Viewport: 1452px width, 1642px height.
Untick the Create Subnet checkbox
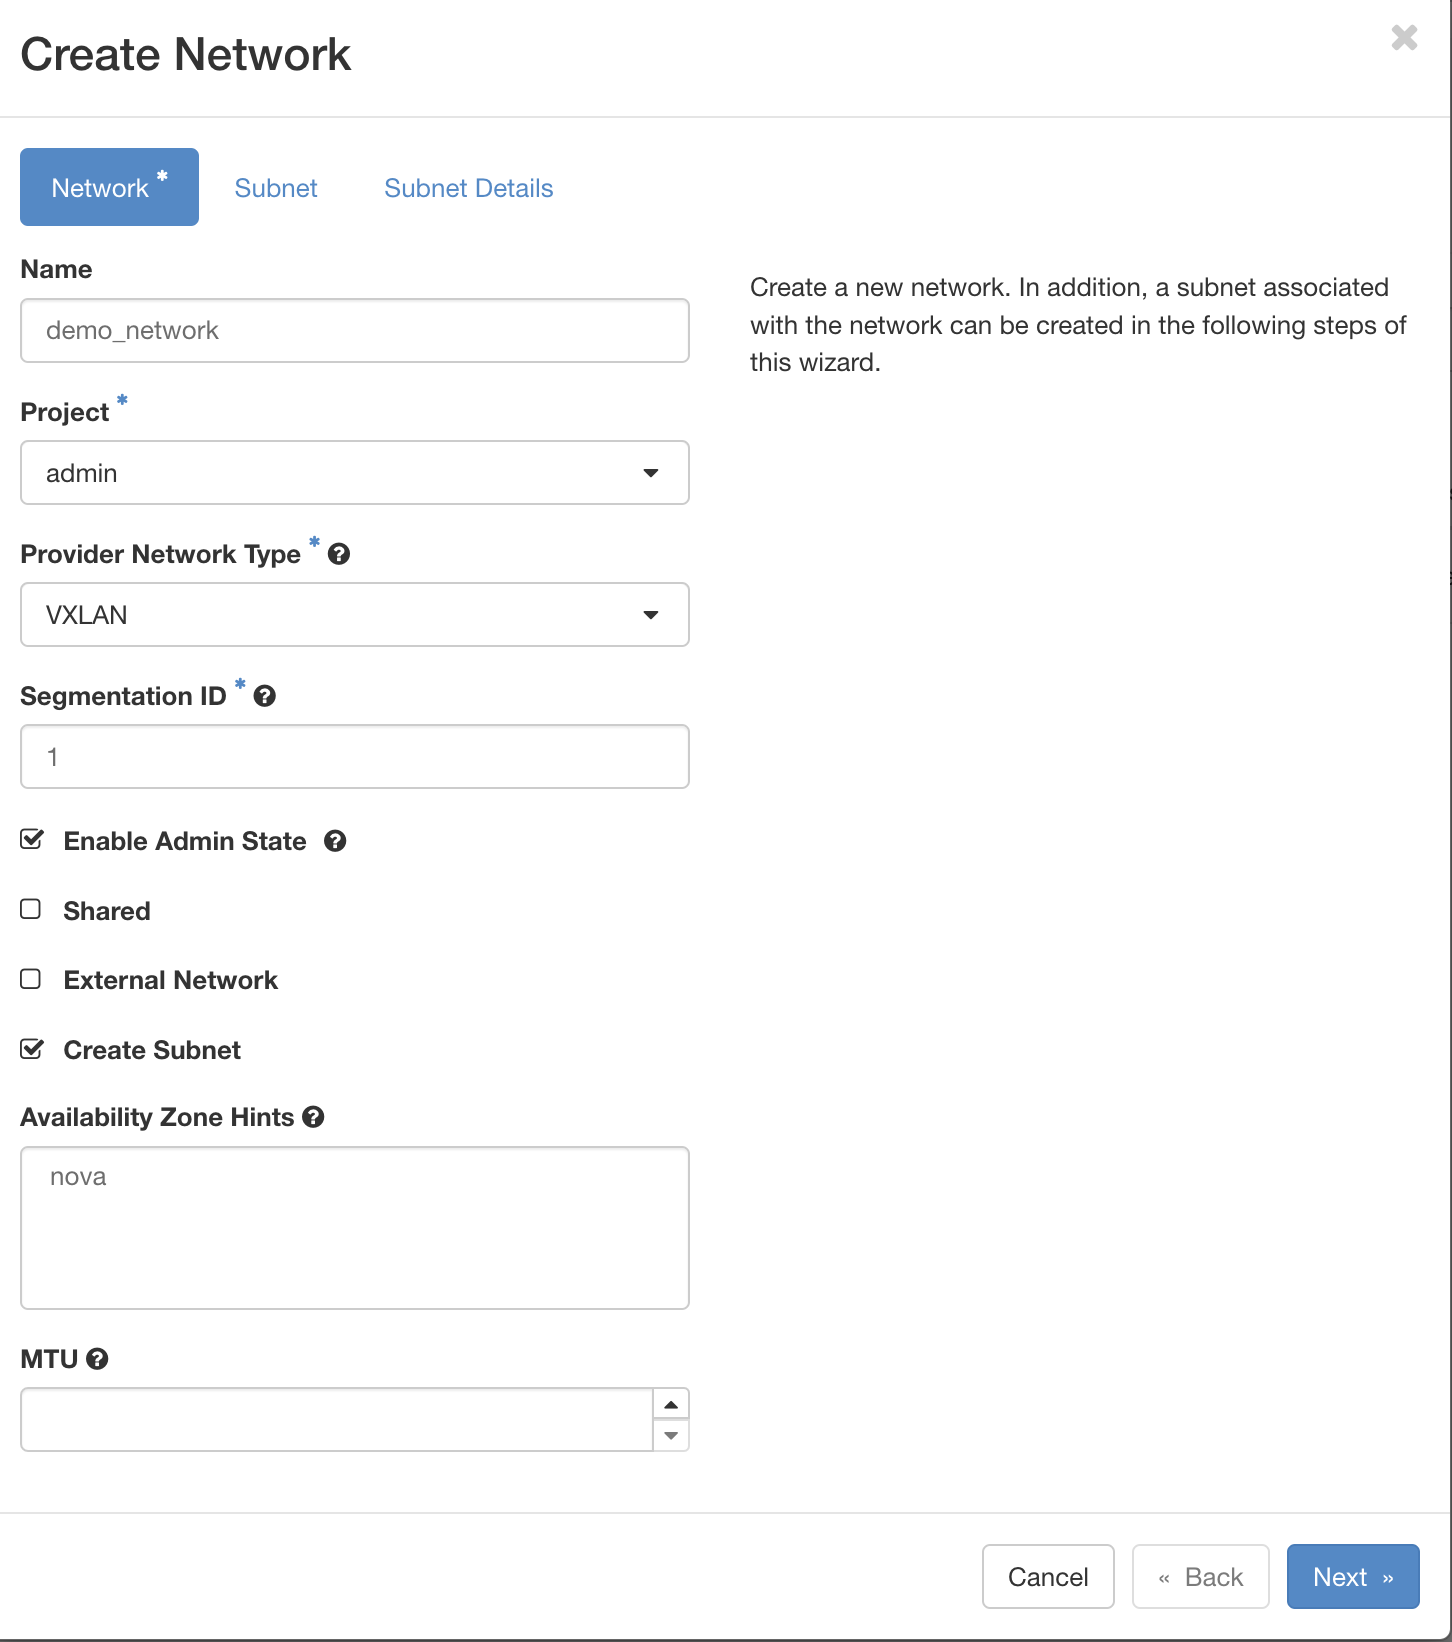click(32, 1049)
